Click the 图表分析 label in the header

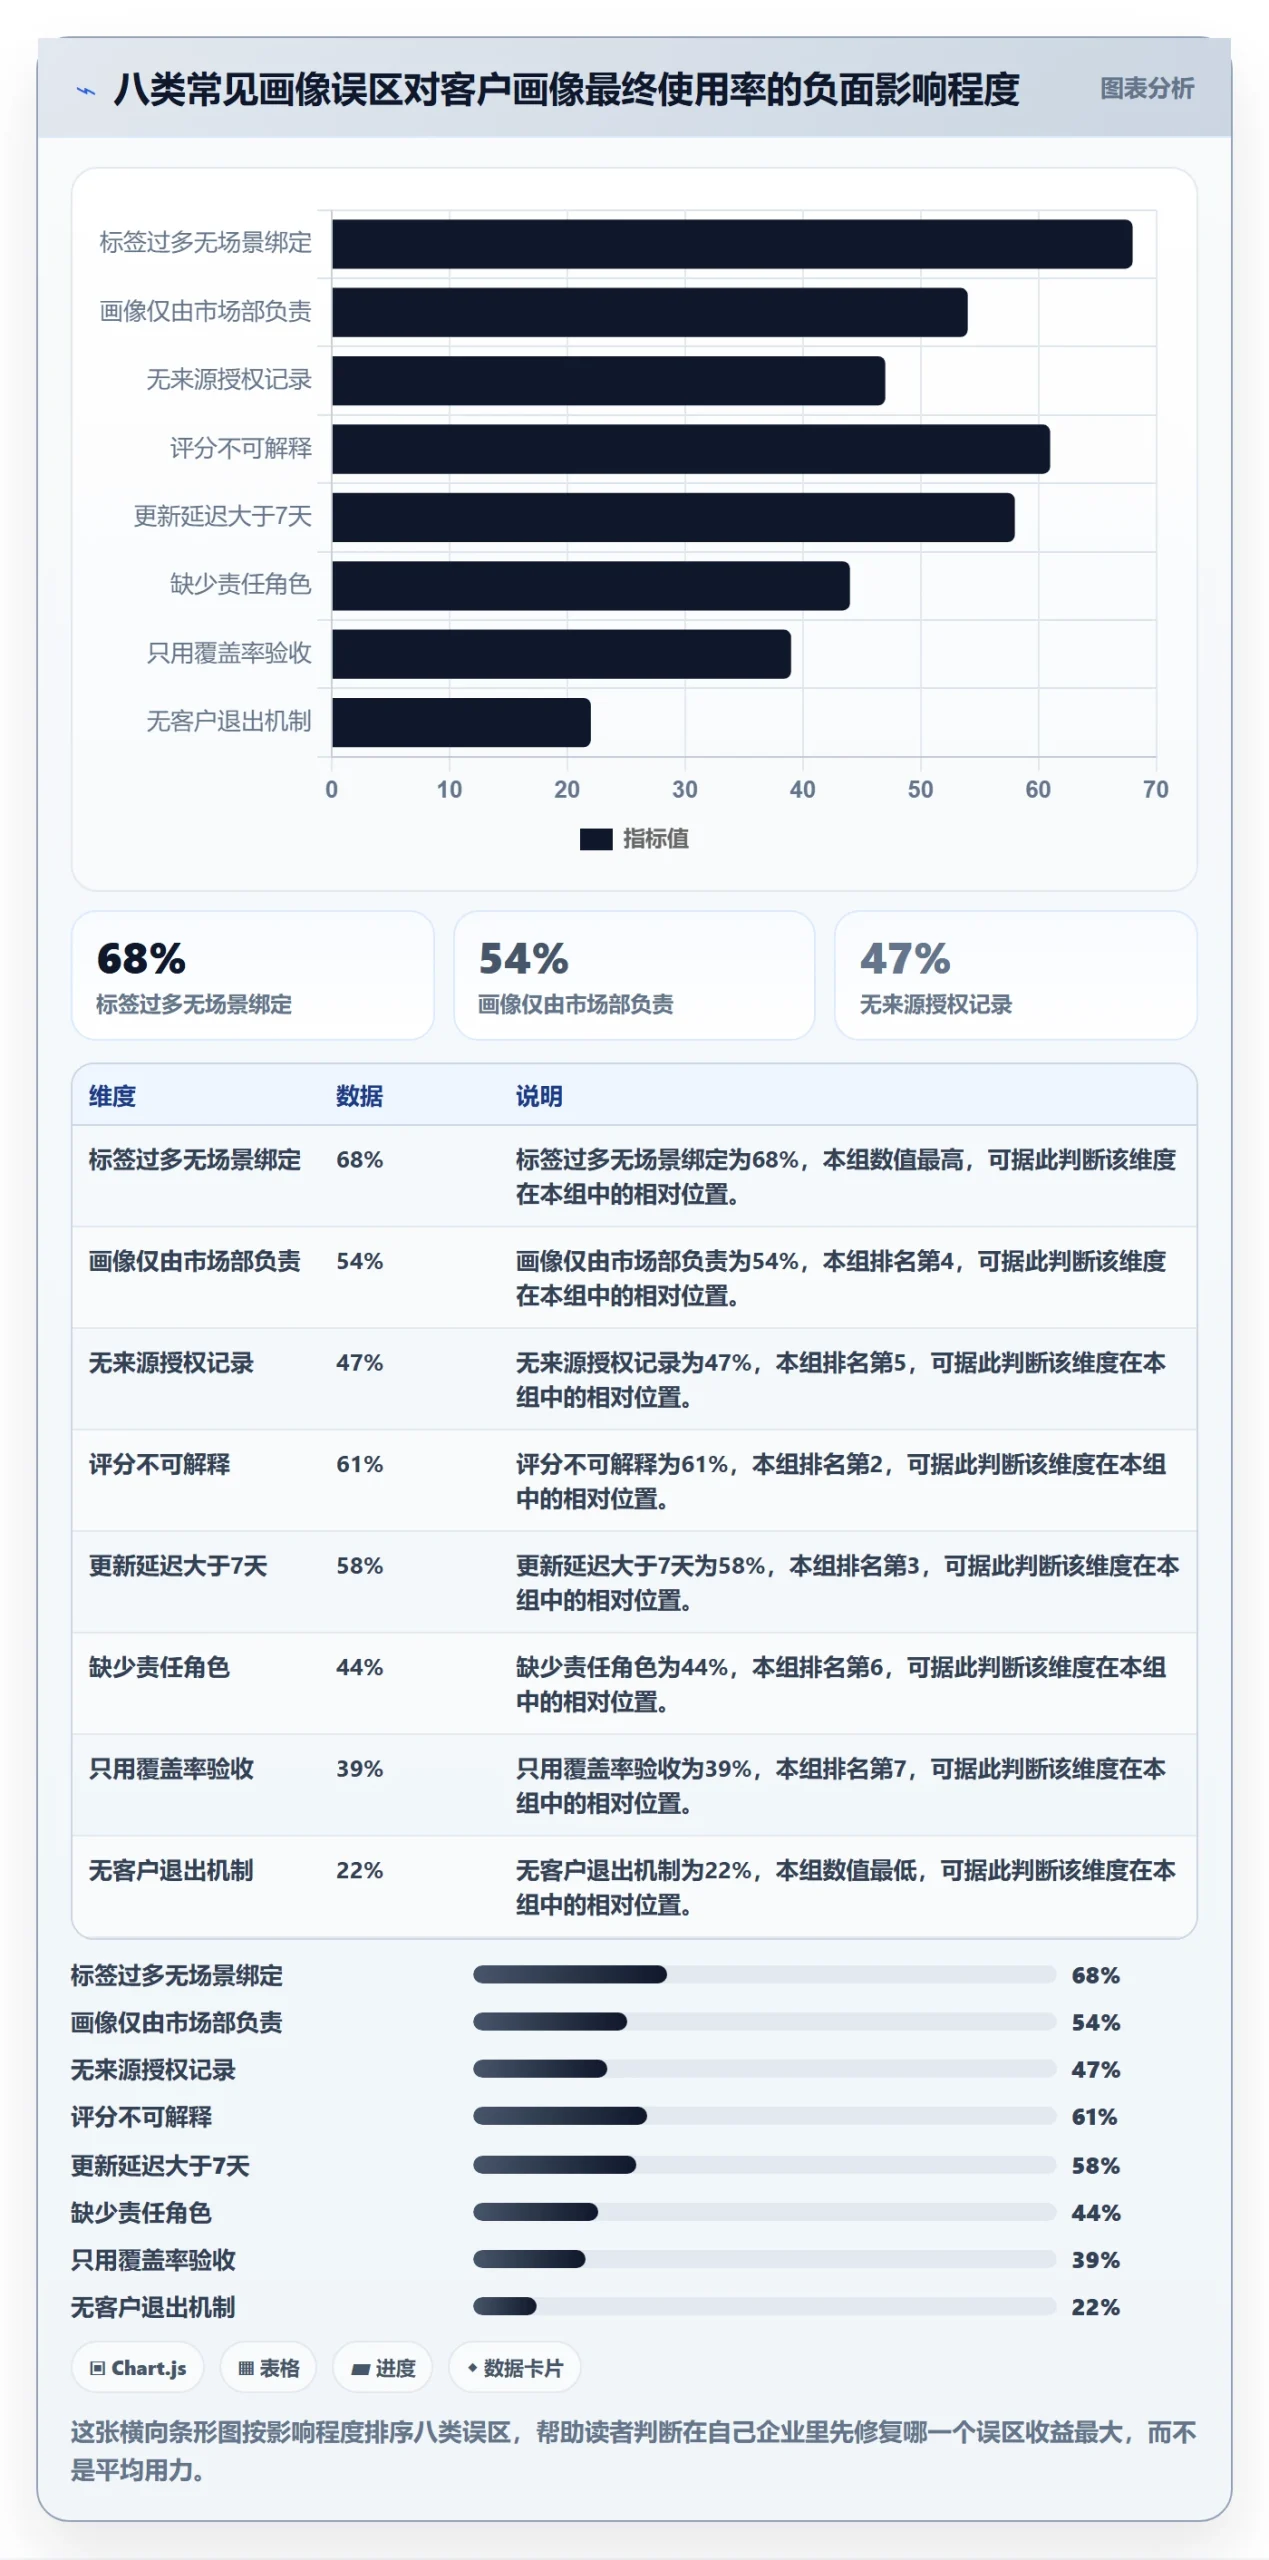point(1146,88)
